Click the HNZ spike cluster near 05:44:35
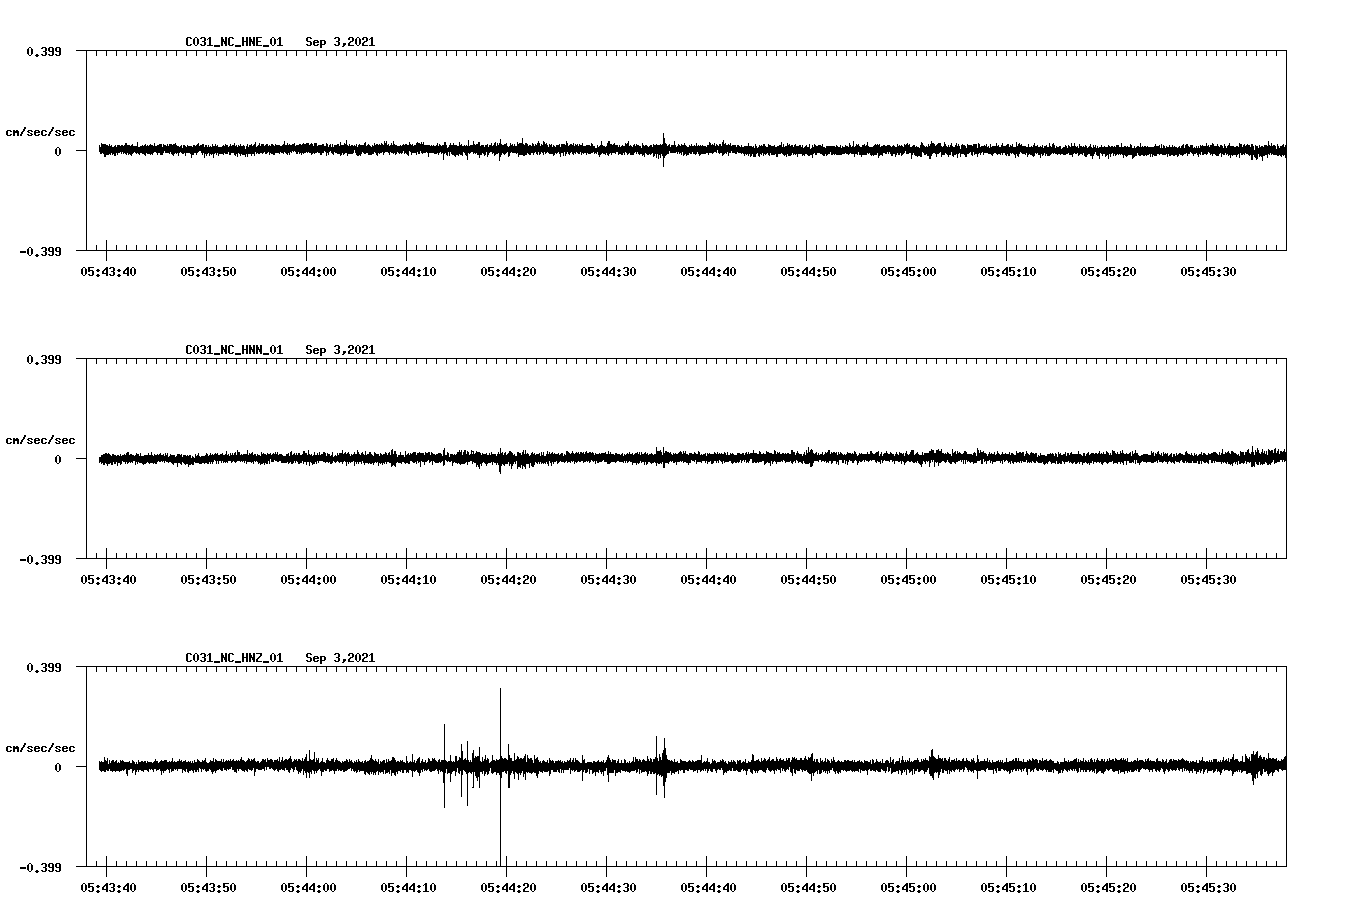Viewport: 1358px width, 924px height. click(661, 767)
